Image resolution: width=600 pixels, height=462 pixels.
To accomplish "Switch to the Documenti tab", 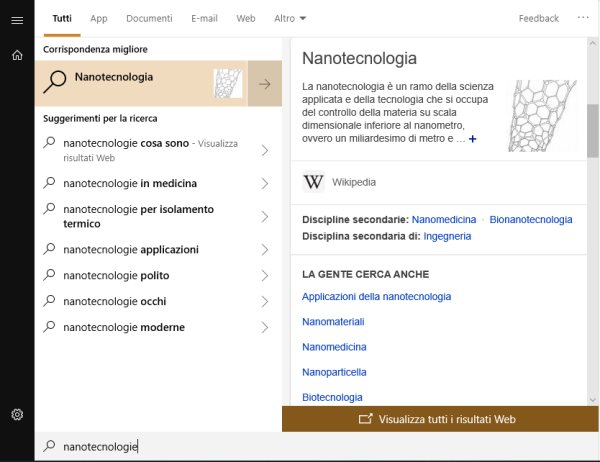I will tap(149, 18).
